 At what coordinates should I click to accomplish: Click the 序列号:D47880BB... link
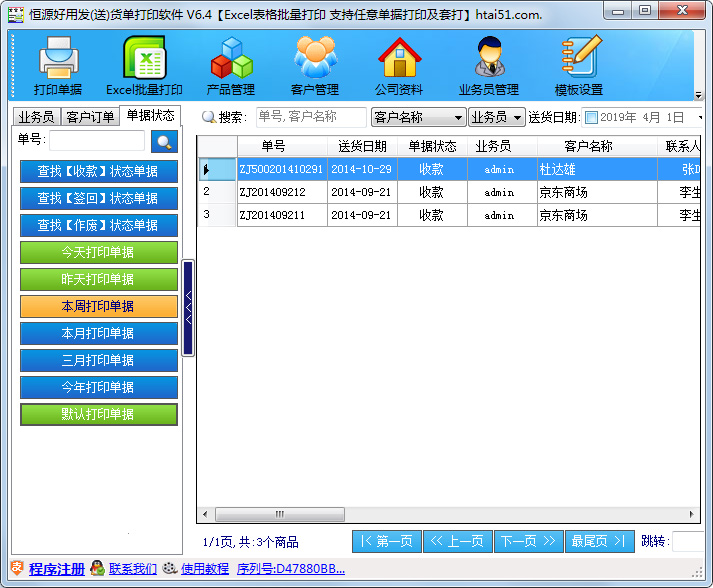pyautogui.click(x=291, y=568)
